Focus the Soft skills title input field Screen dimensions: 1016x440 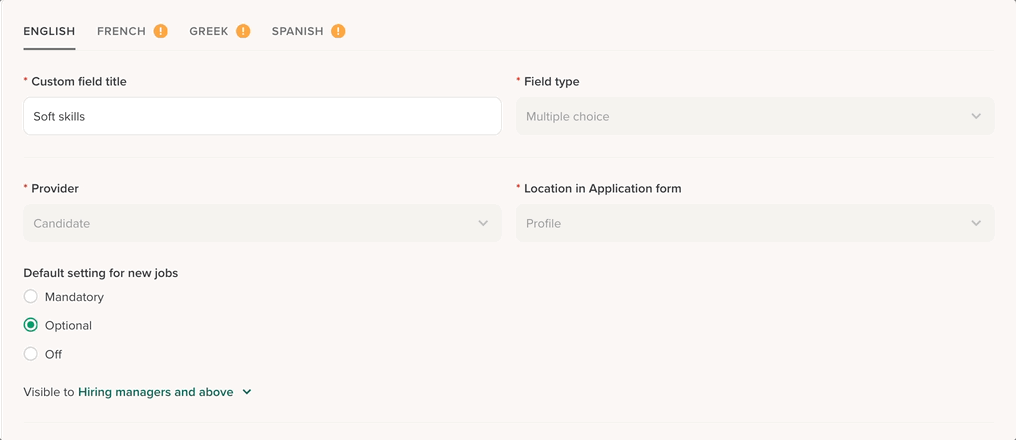pyautogui.click(x=262, y=116)
